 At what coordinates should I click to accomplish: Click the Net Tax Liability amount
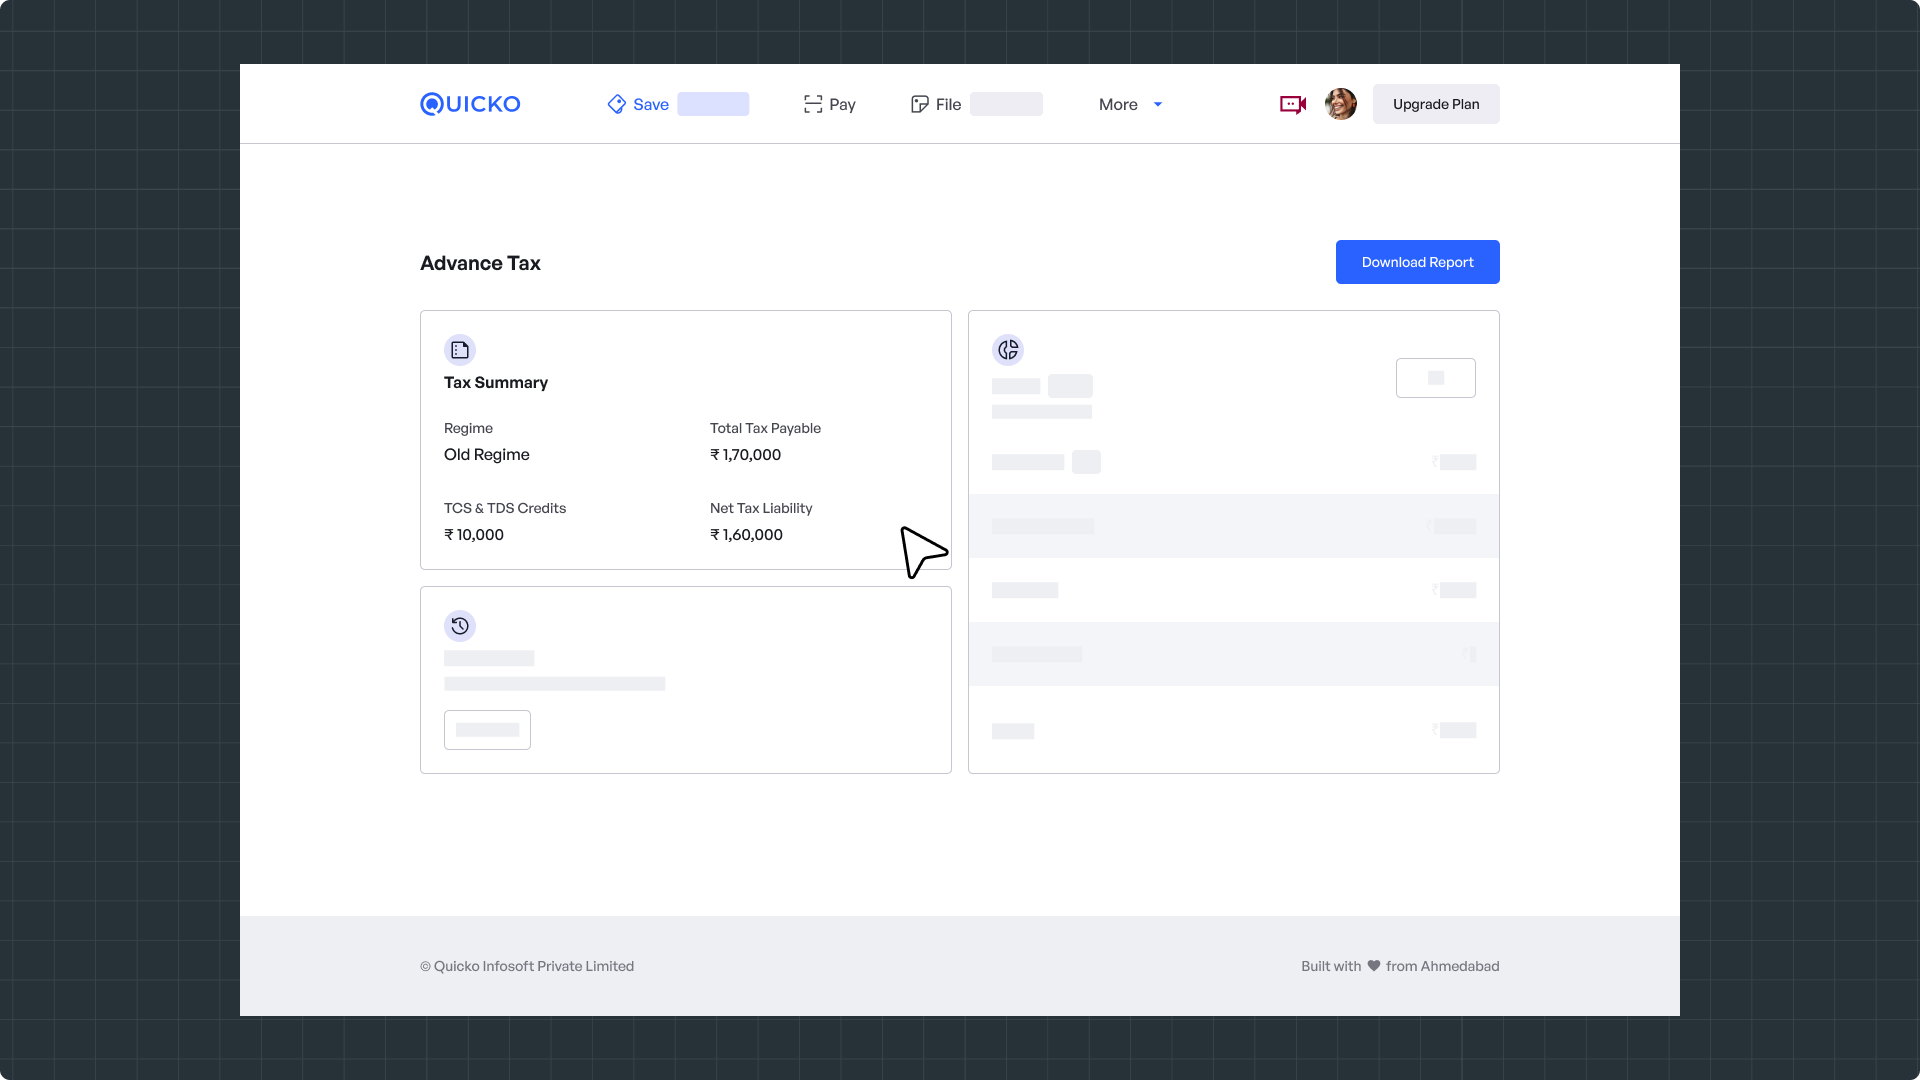point(746,535)
